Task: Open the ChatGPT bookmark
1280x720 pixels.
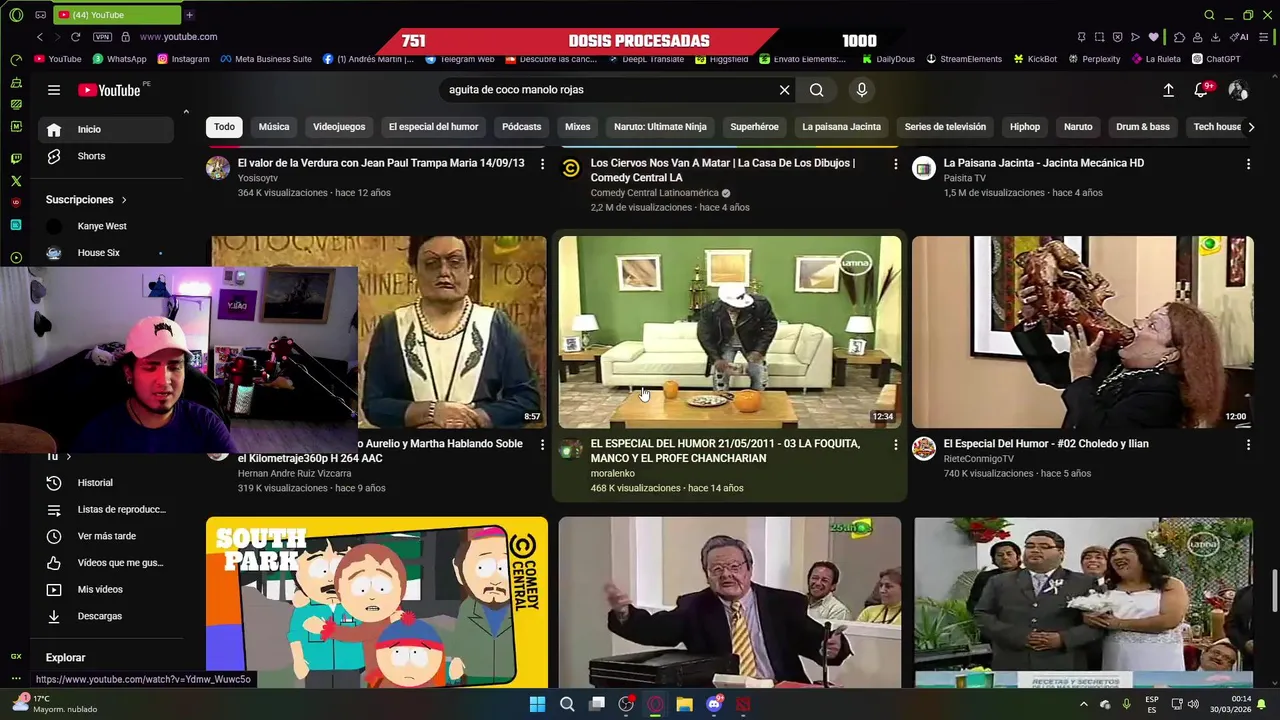Action: (1215, 59)
